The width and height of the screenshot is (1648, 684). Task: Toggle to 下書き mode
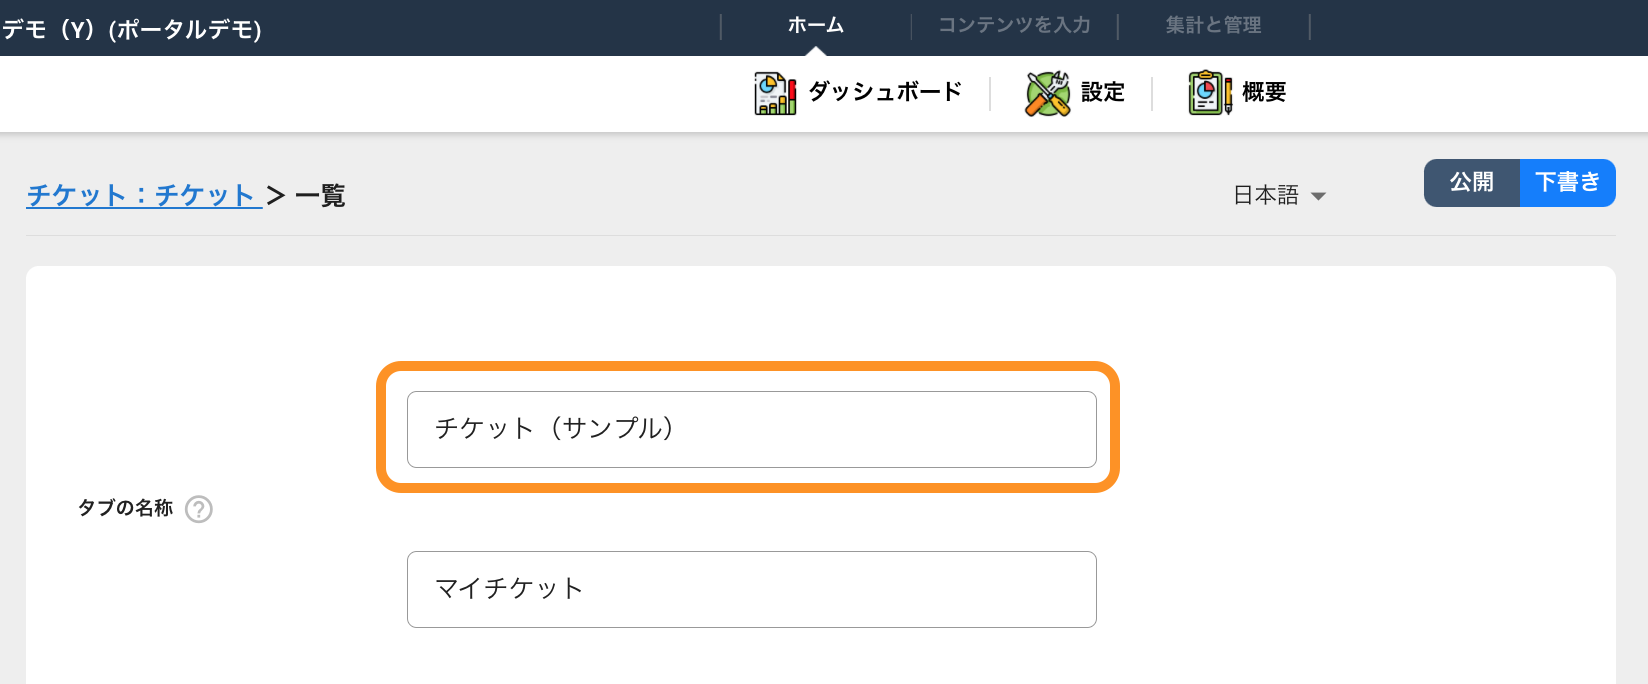click(1568, 182)
